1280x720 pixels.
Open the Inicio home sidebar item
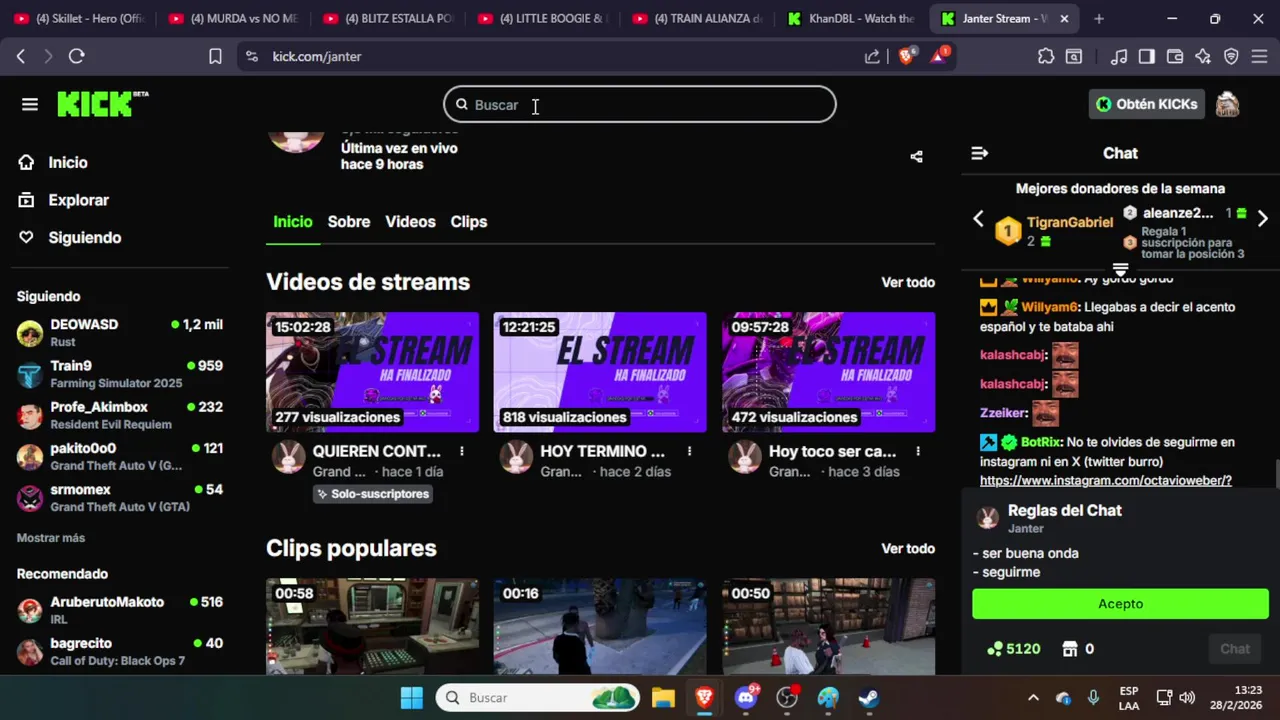(68, 162)
